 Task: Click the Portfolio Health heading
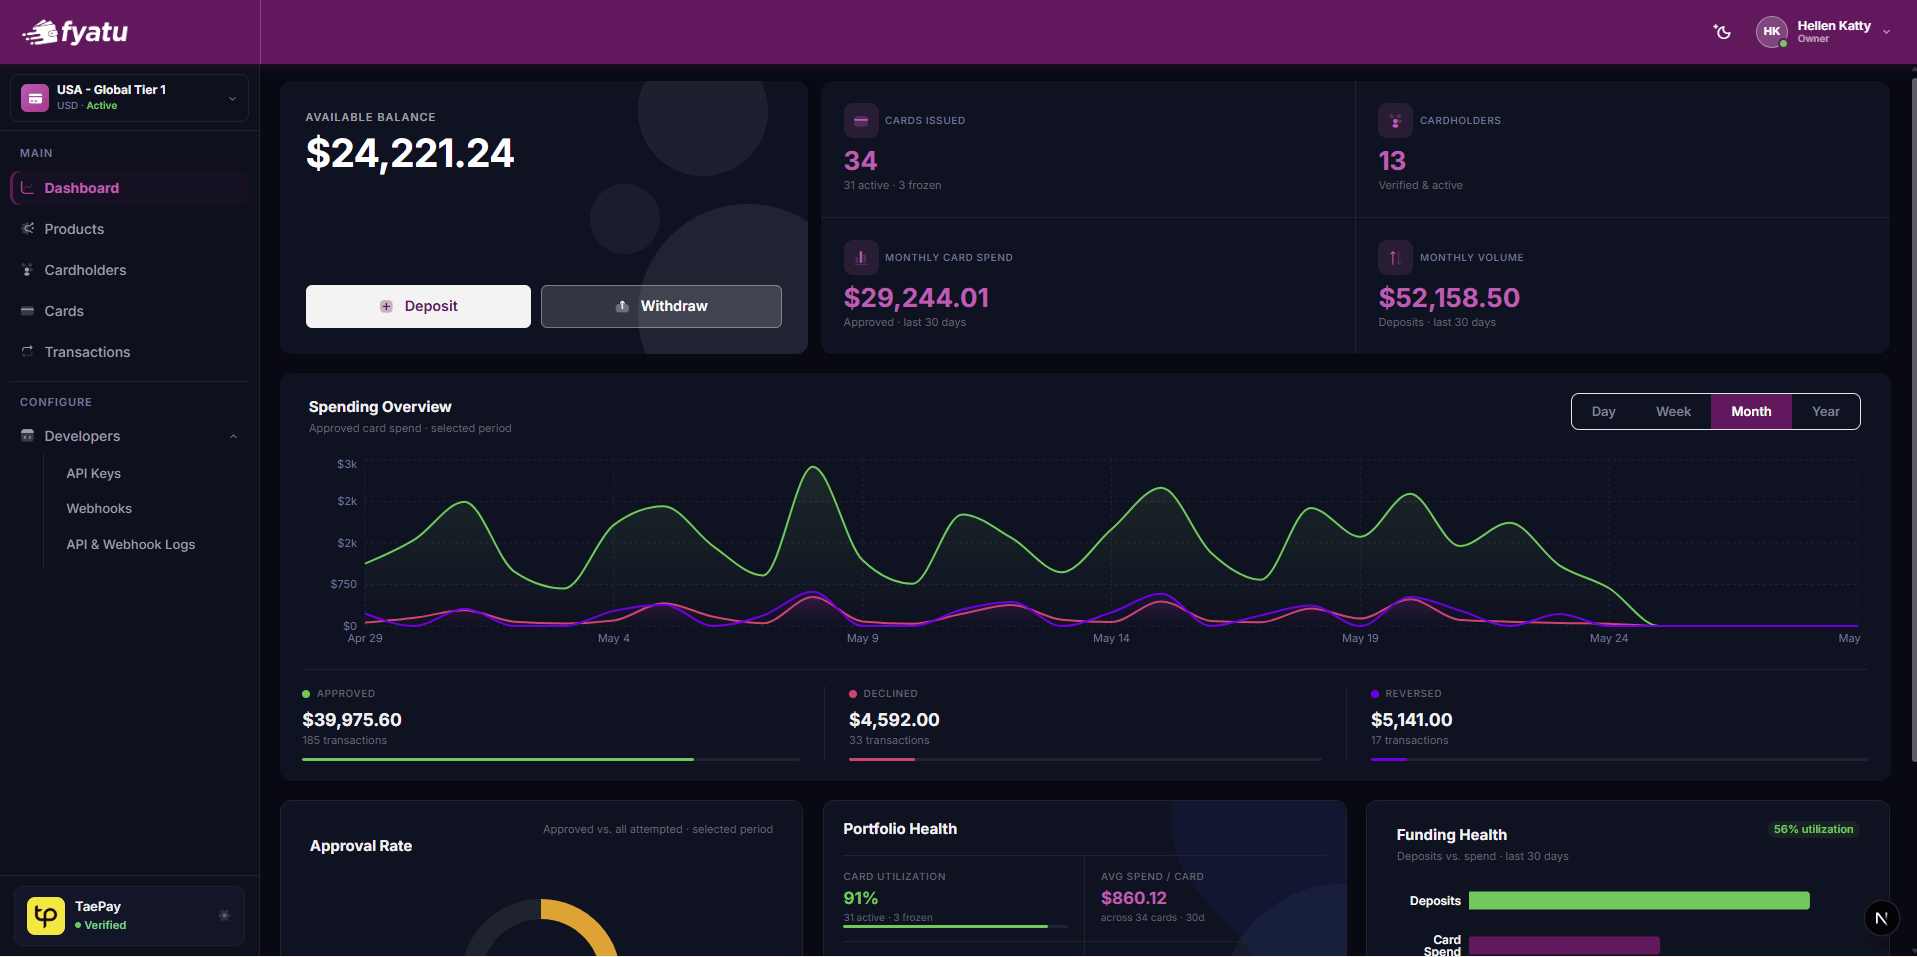click(x=900, y=829)
